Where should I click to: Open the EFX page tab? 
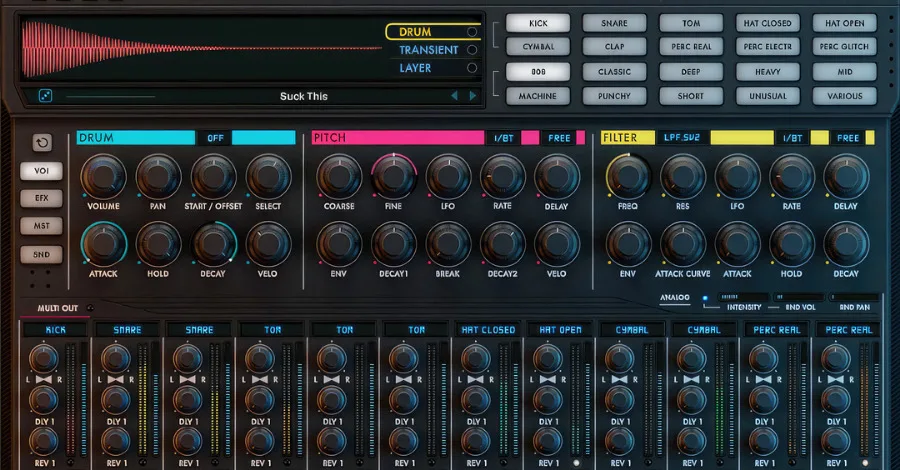41,198
